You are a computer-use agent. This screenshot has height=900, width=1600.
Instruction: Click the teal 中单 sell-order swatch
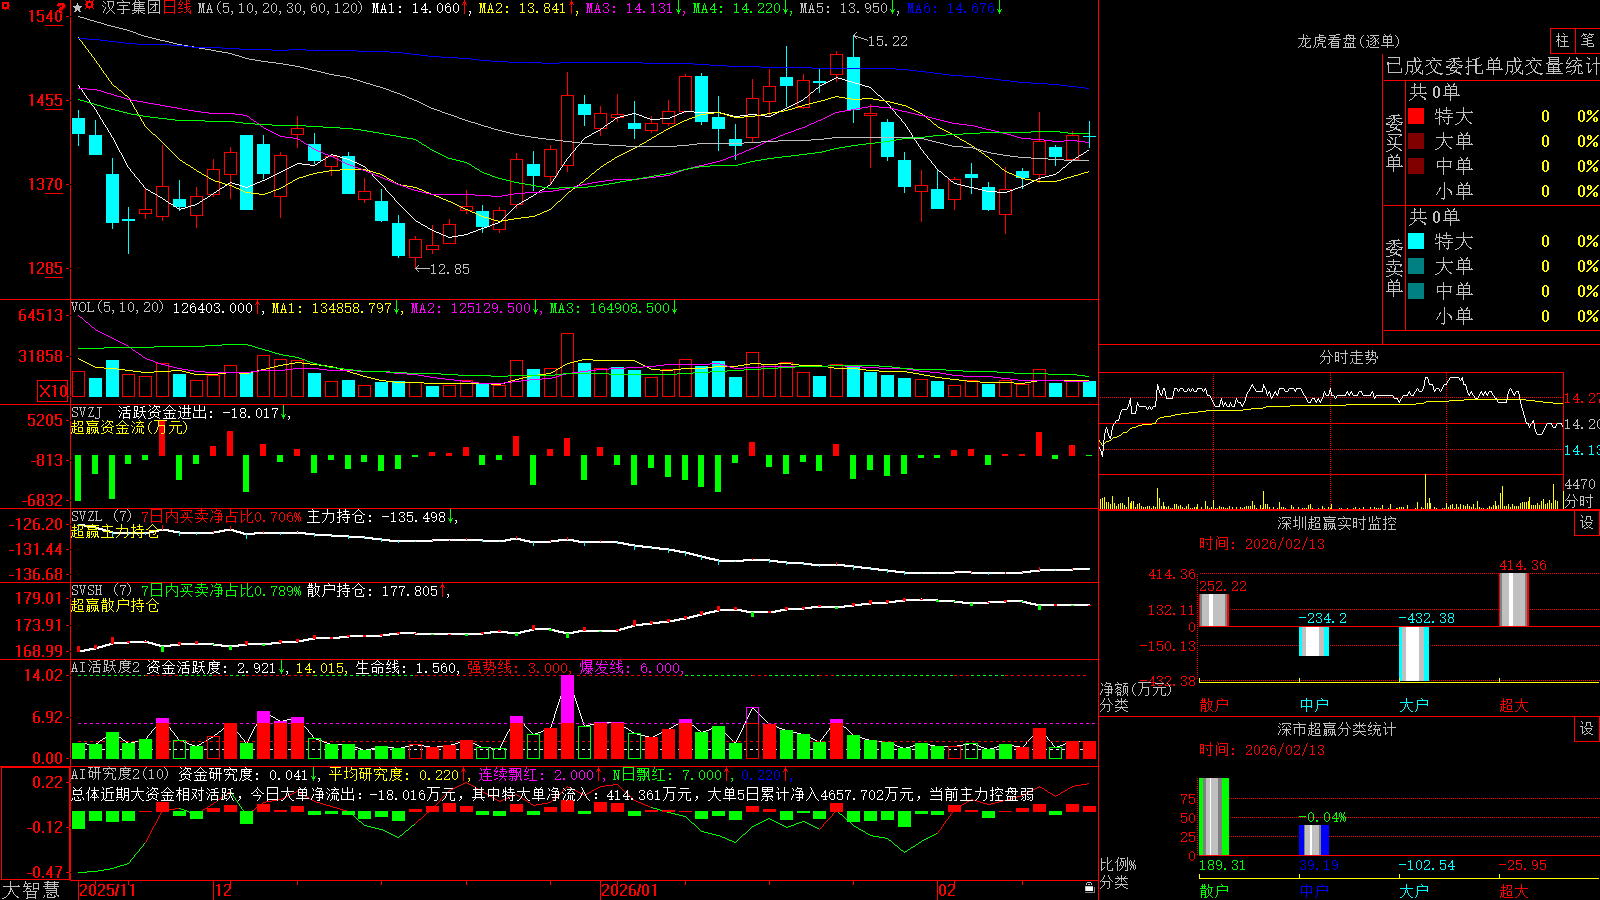pos(1416,291)
